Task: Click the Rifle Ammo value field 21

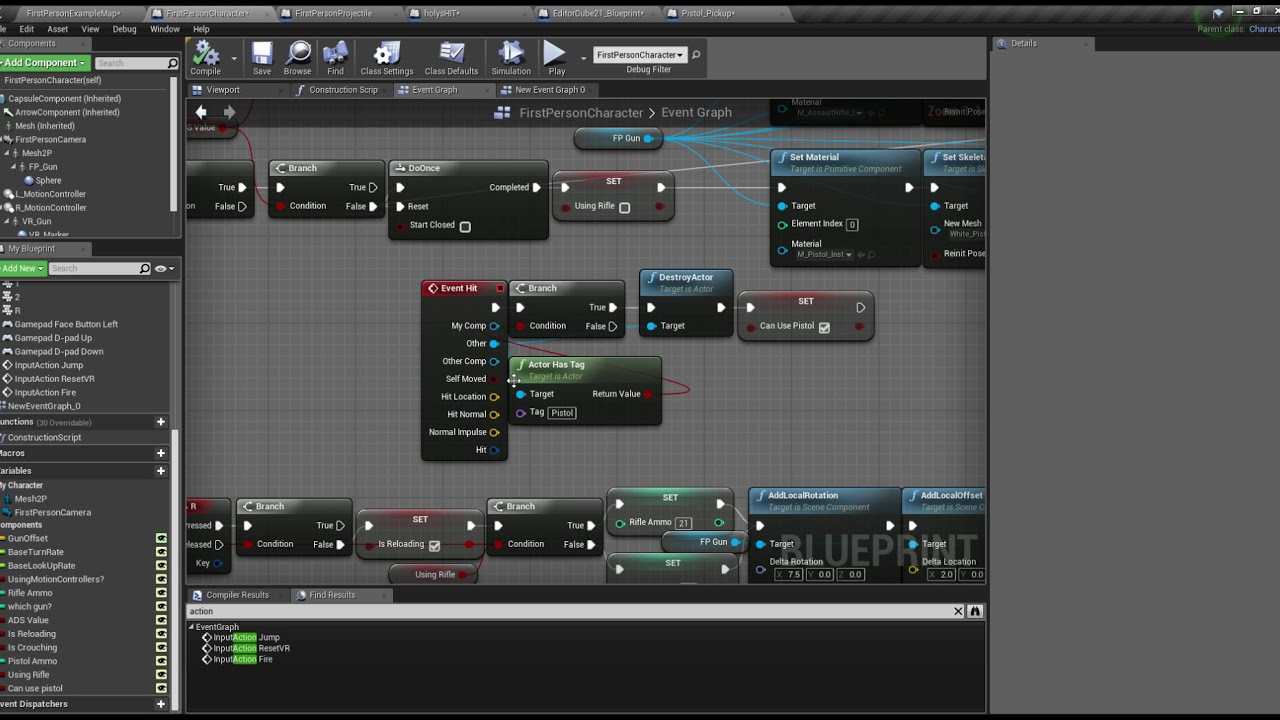Action: [683, 523]
